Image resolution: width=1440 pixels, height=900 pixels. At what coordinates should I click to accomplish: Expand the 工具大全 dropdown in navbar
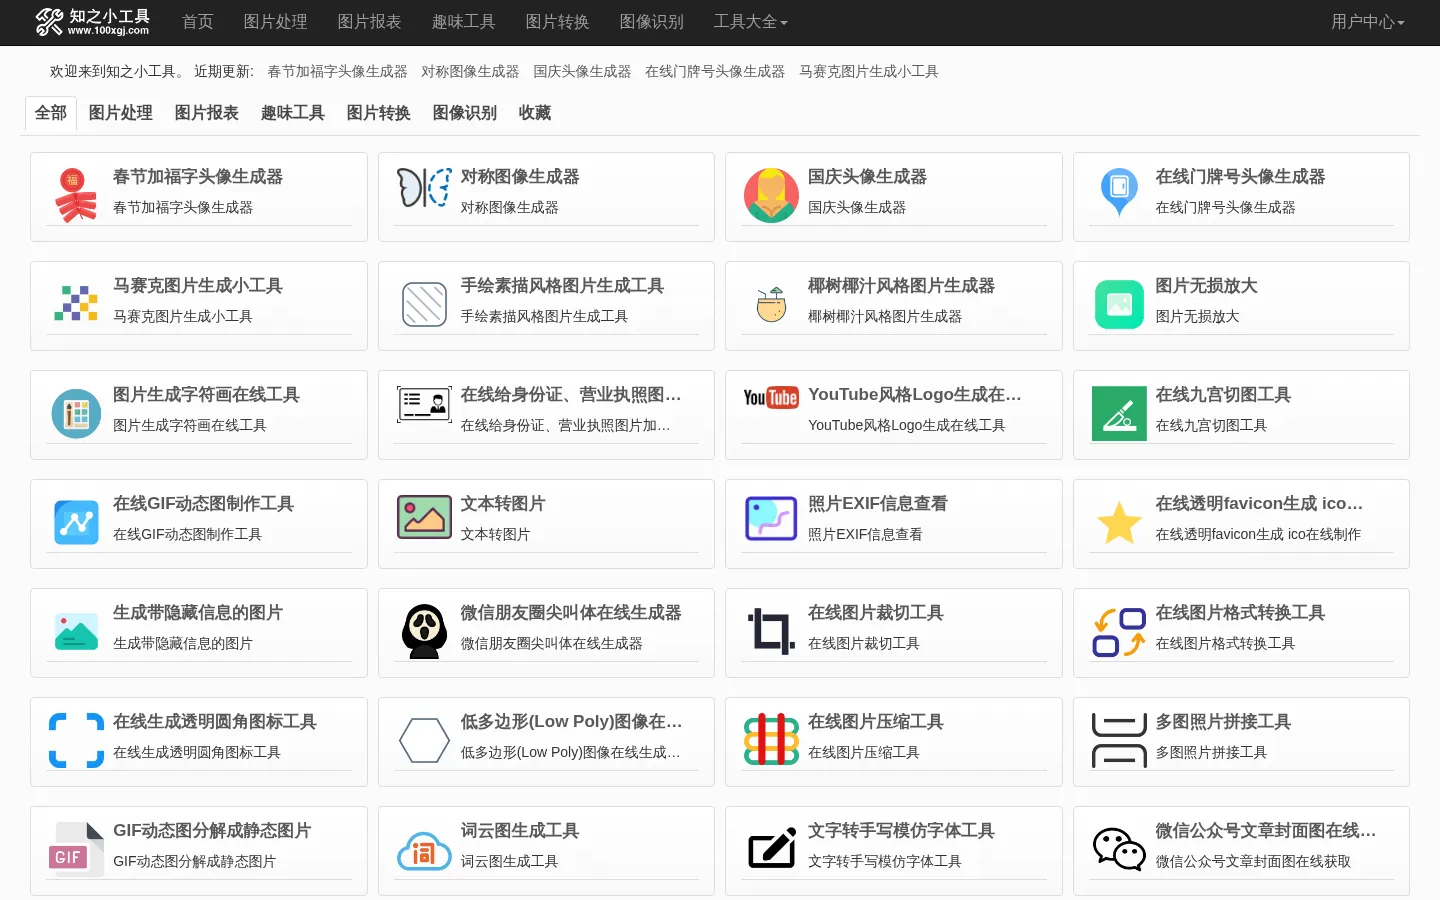point(750,22)
